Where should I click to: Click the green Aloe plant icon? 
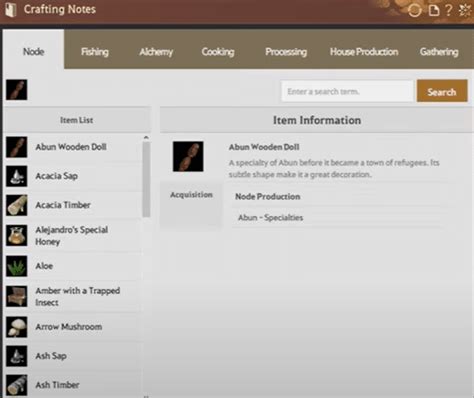pos(16,266)
